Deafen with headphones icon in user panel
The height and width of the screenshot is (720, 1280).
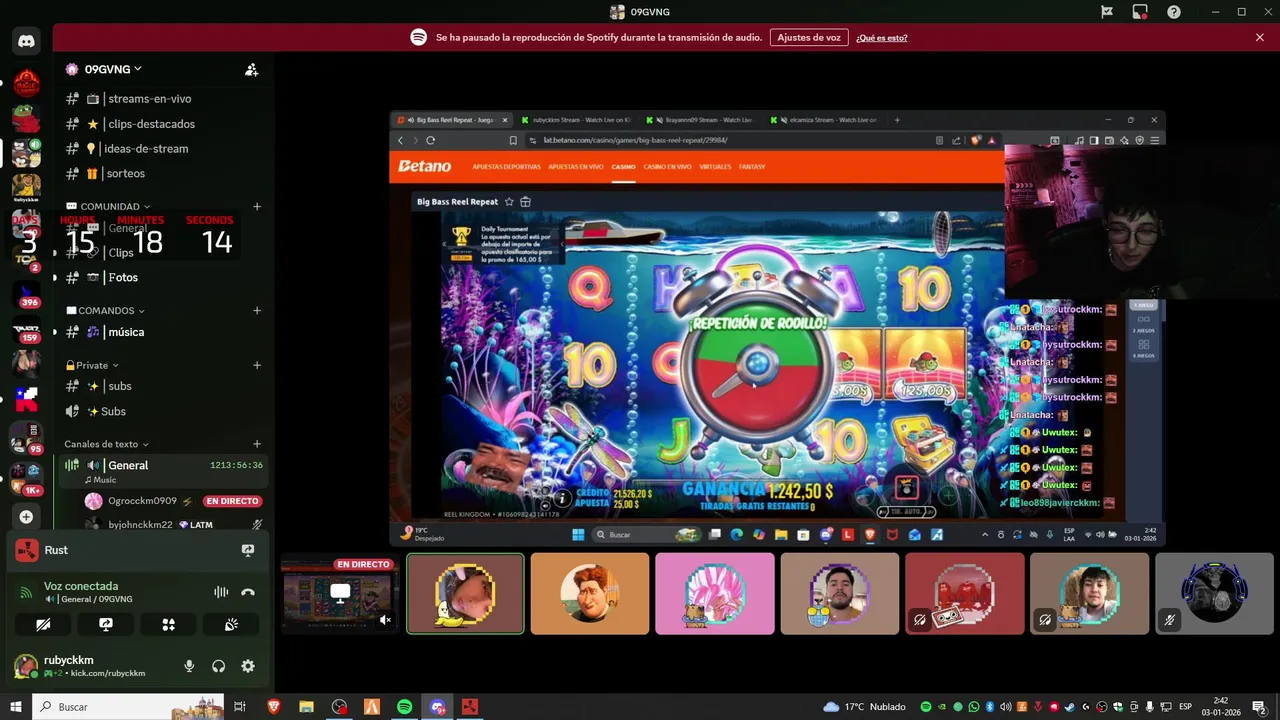218,666
